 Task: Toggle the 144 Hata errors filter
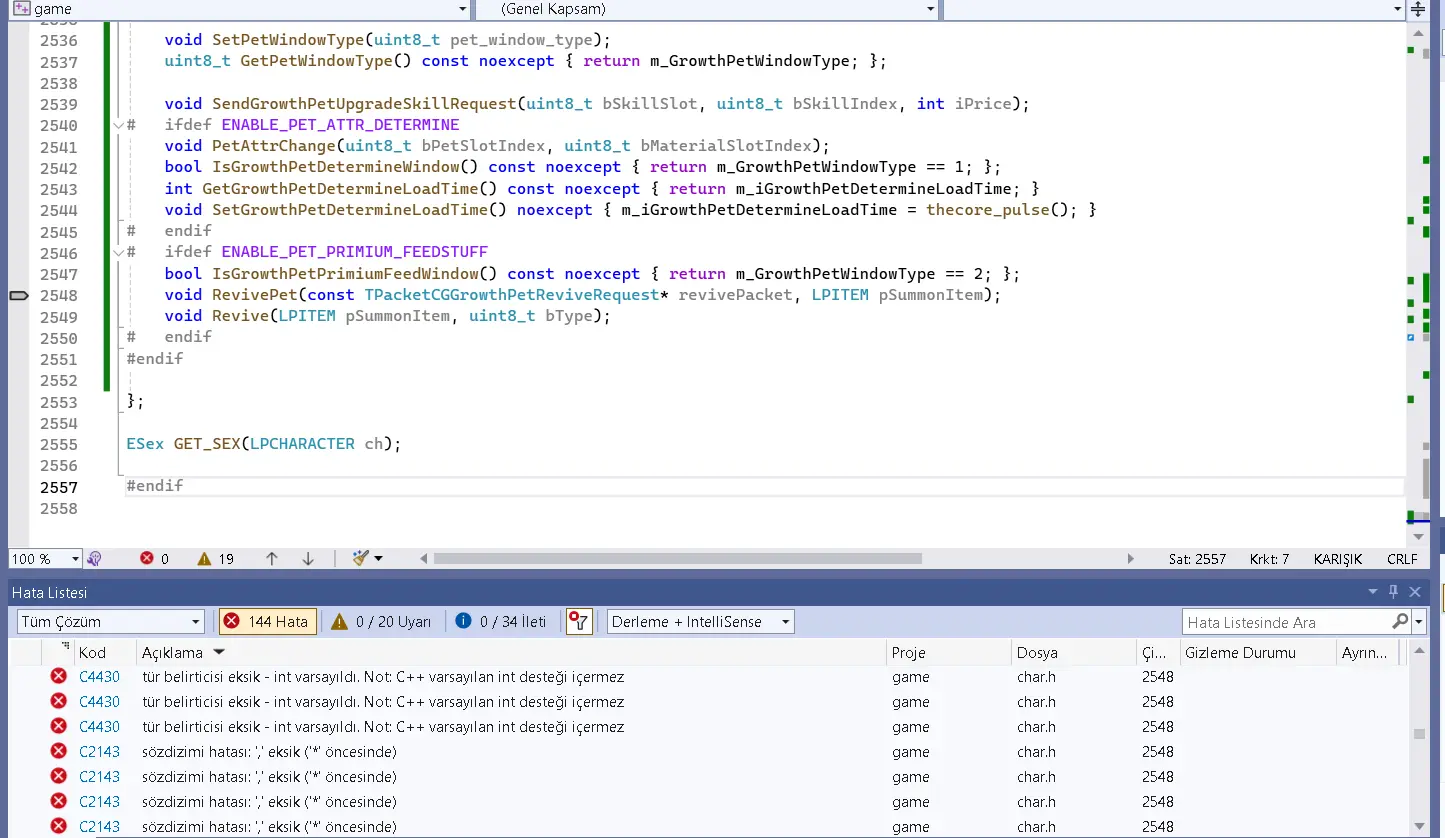(268, 622)
